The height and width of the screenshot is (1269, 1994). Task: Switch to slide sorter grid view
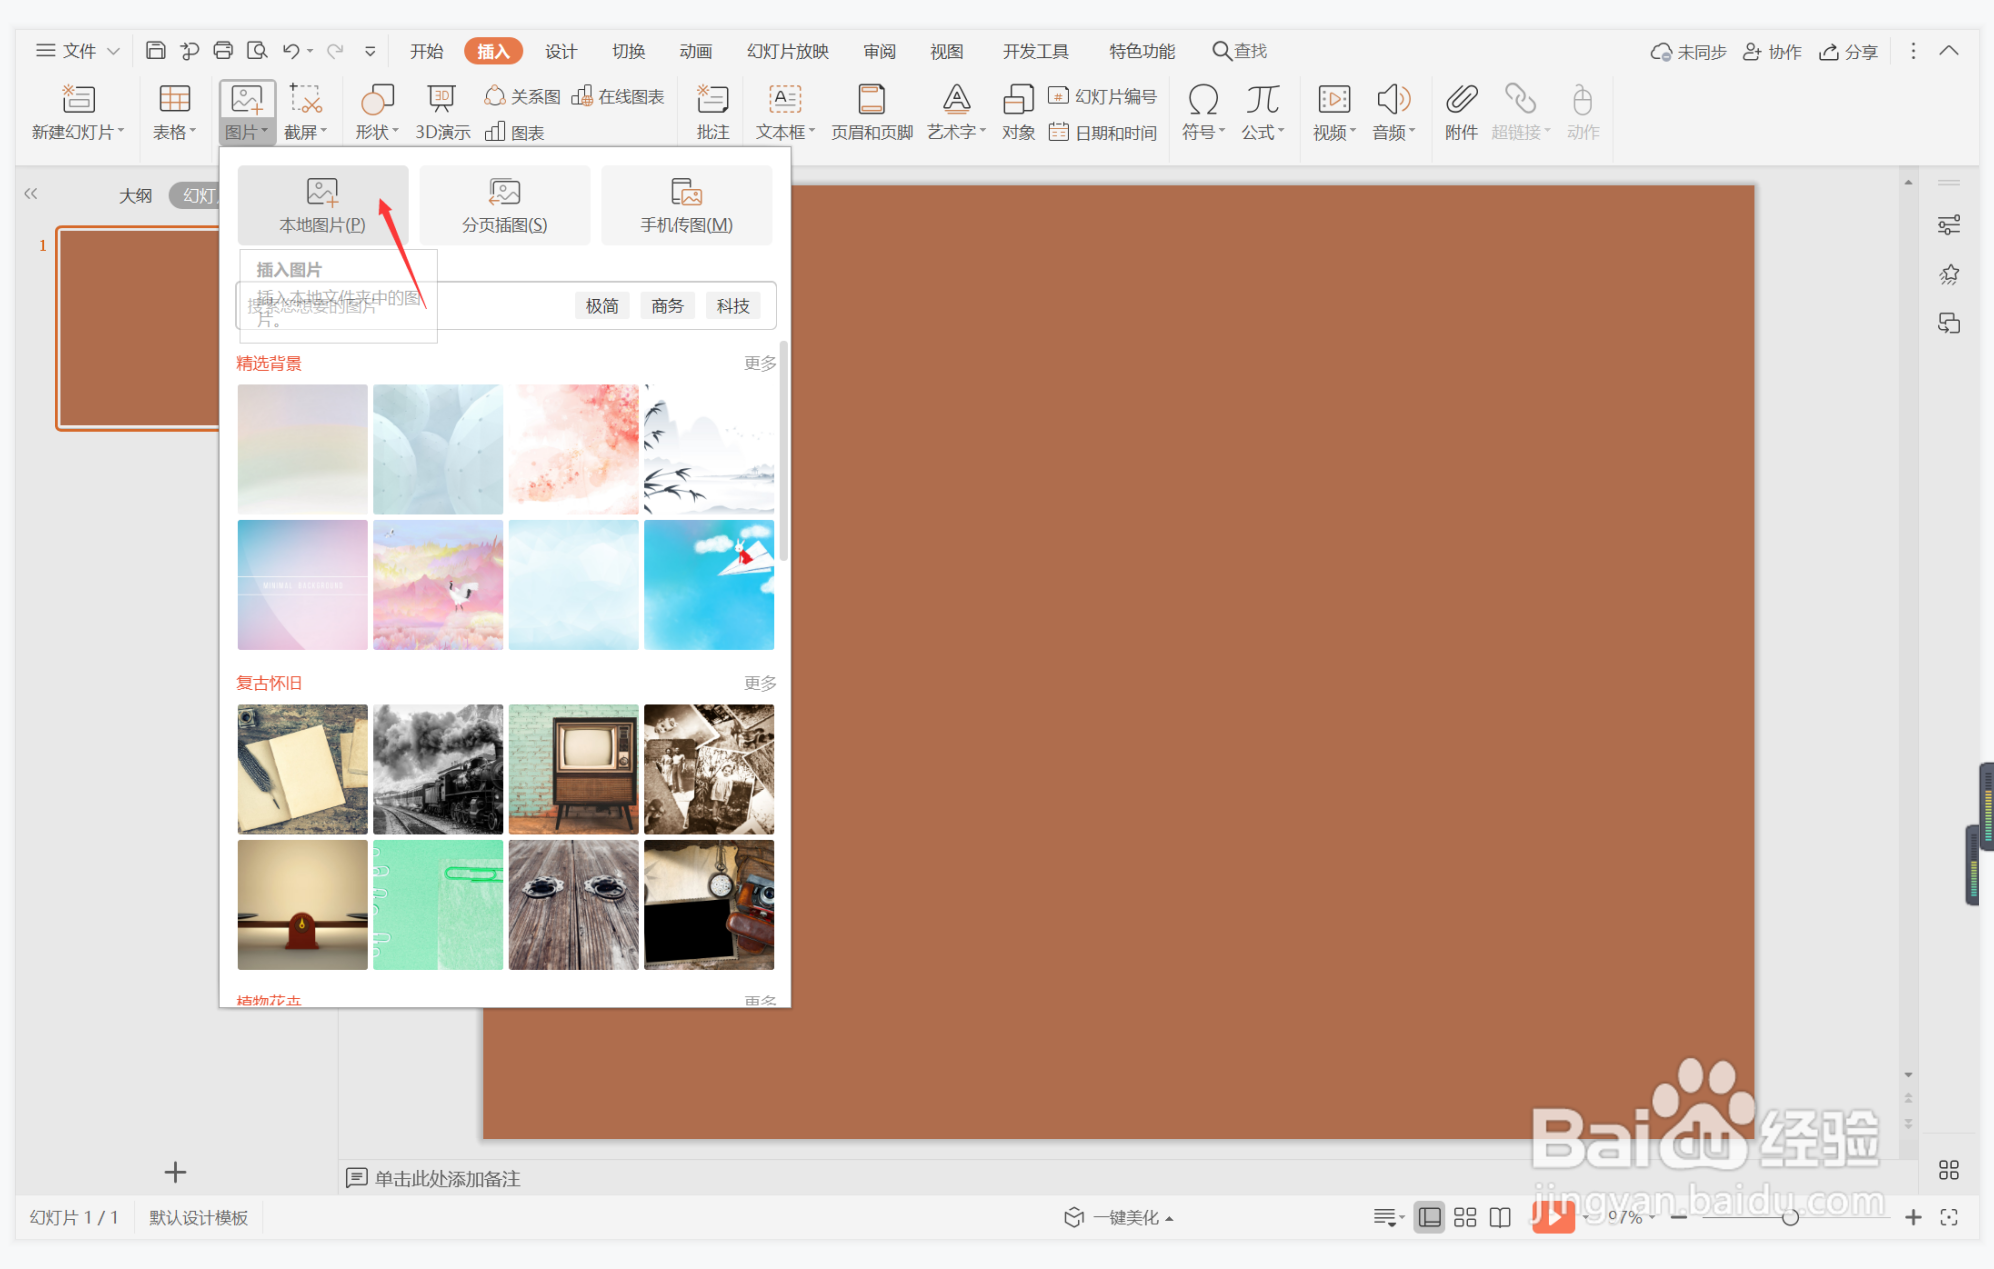1465,1217
